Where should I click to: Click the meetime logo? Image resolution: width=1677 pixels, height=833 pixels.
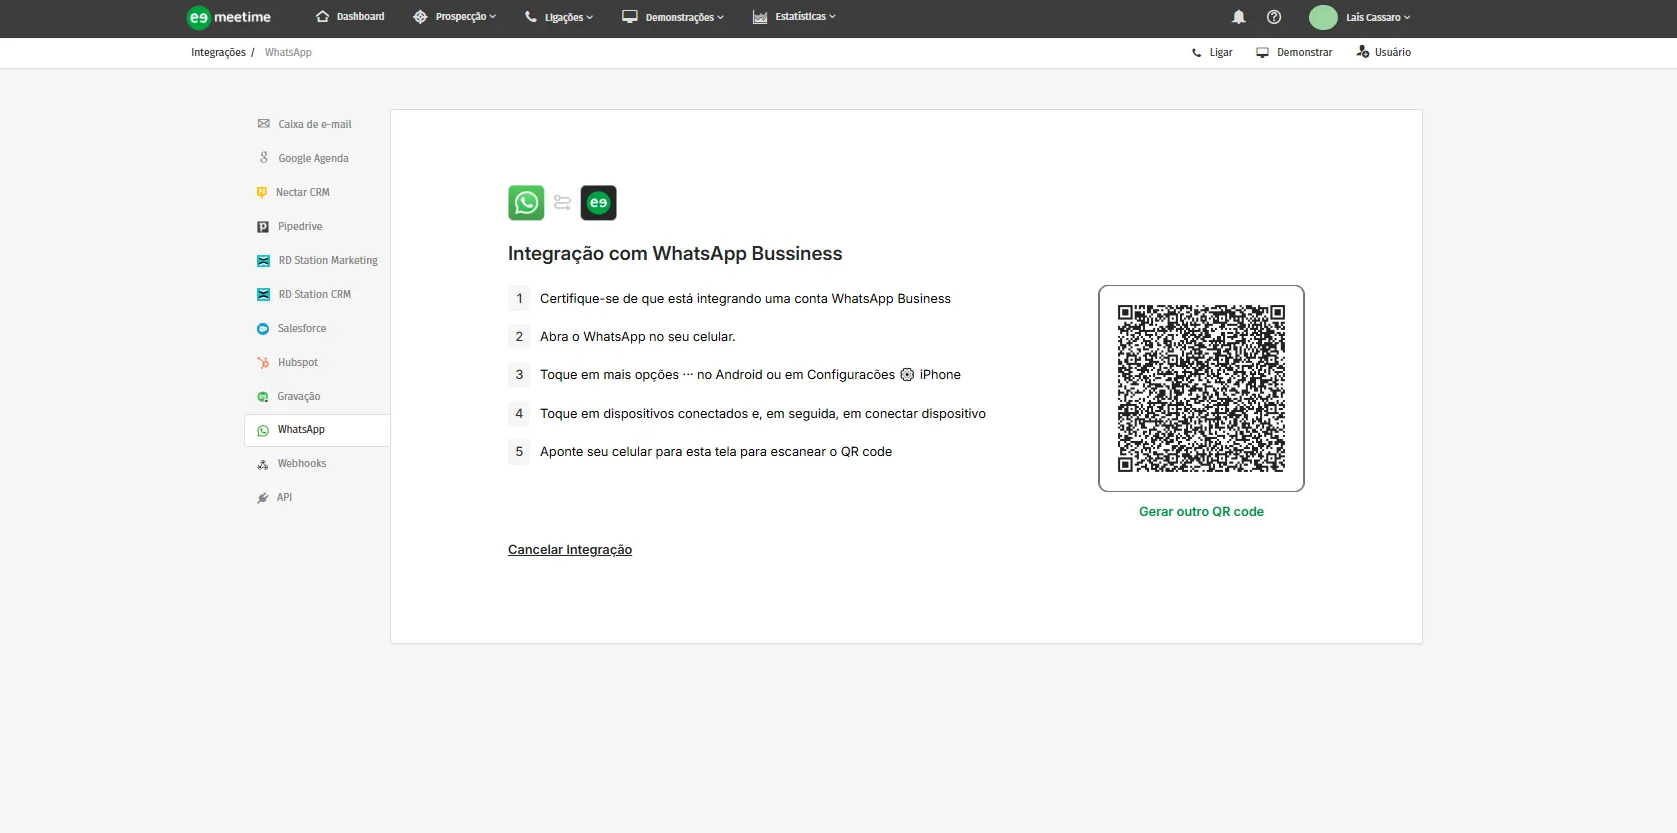click(x=229, y=17)
